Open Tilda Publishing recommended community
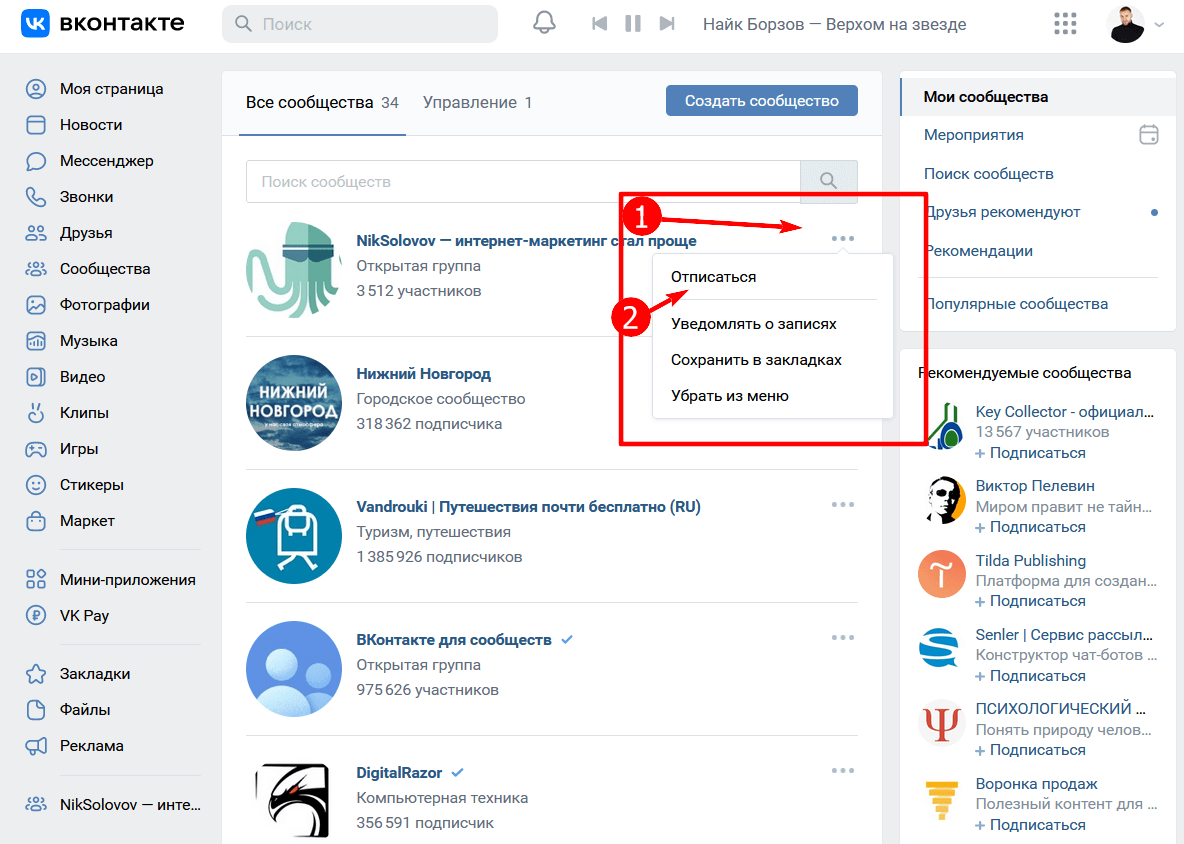This screenshot has width=1184, height=844. (x=1031, y=561)
